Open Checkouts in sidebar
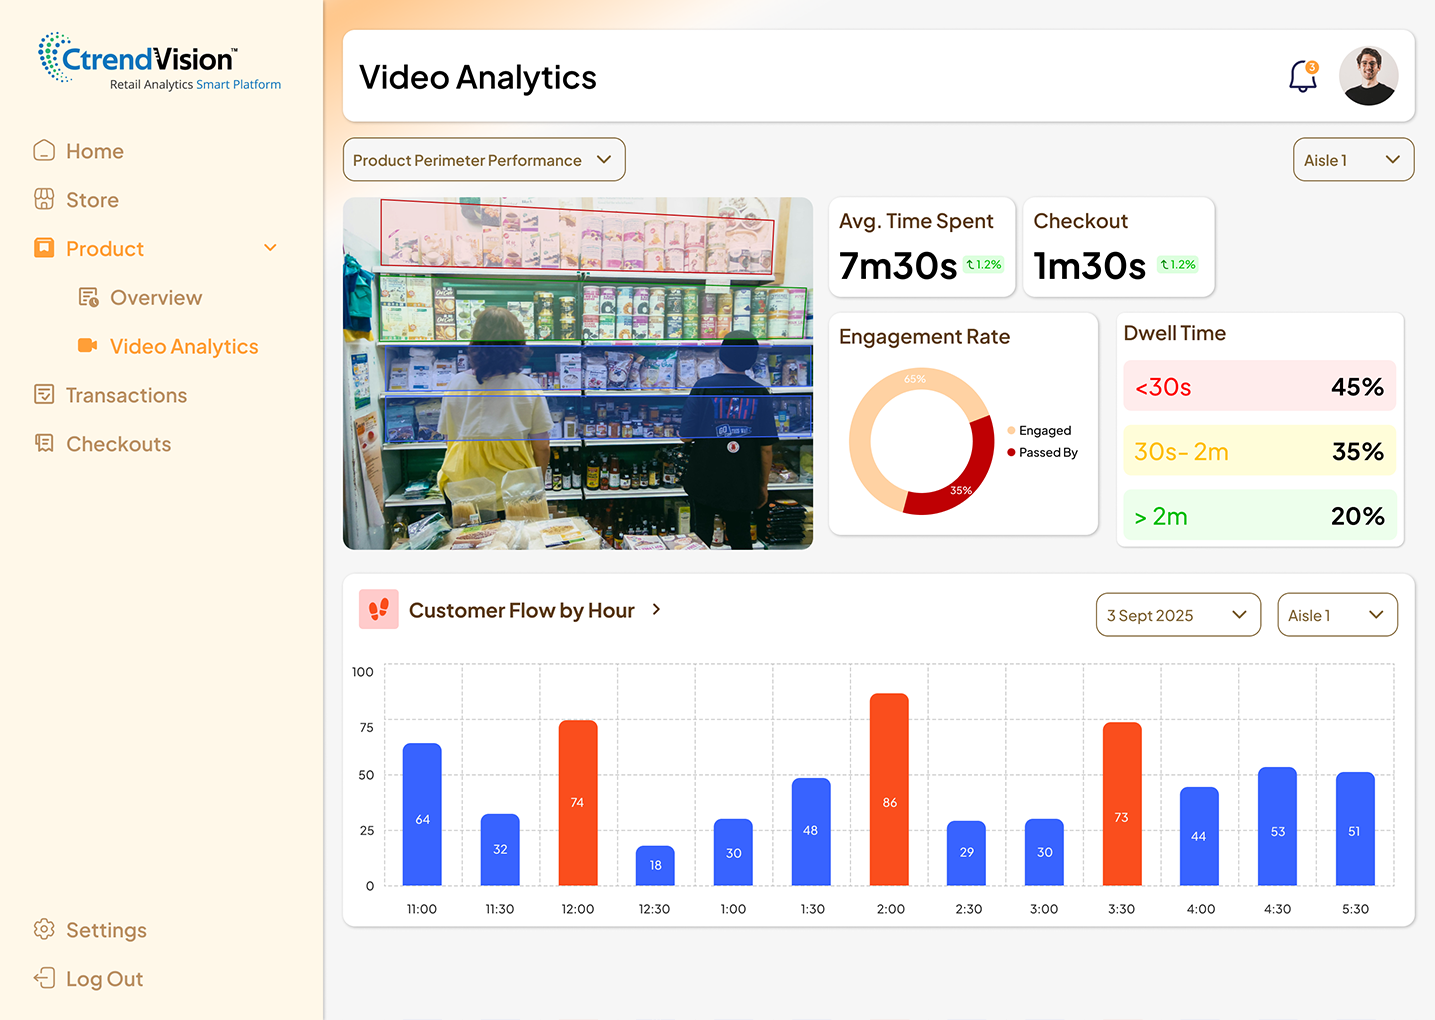The width and height of the screenshot is (1435, 1020). [118, 444]
